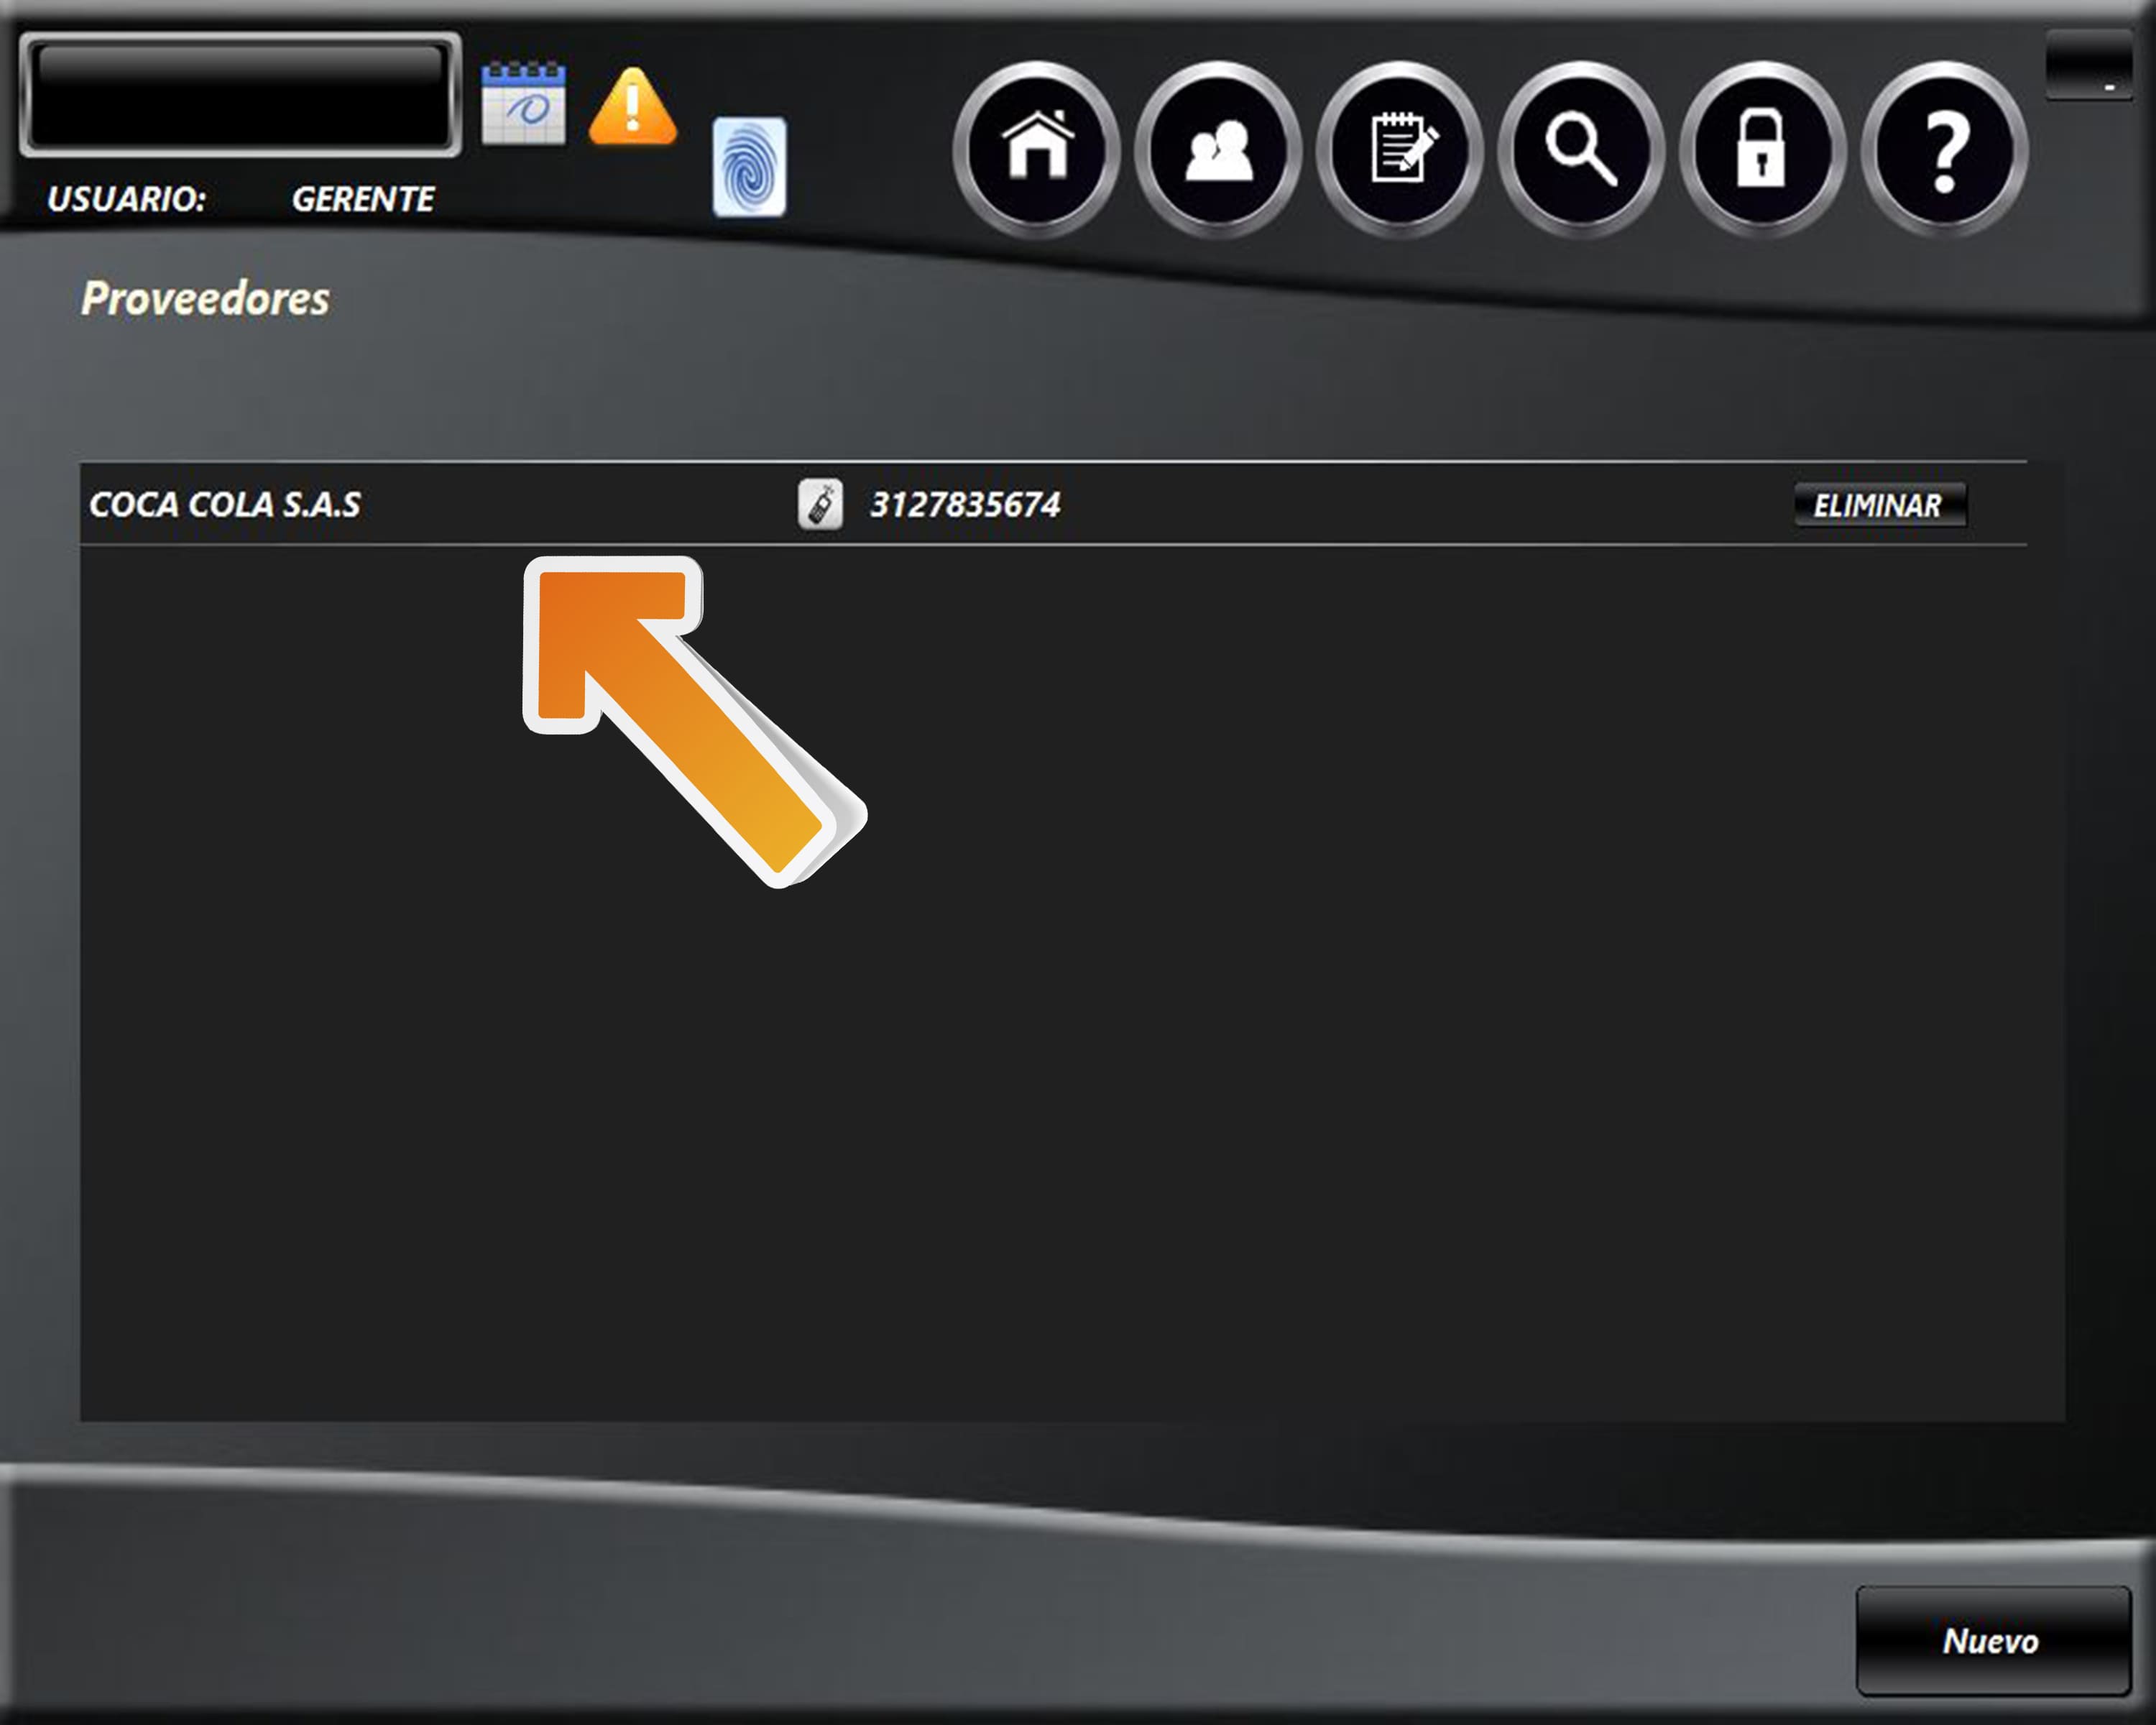Go to Home round button
The width and height of the screenshot is (2156, 1725).
pyautogui.click(x=1037, y=150)
